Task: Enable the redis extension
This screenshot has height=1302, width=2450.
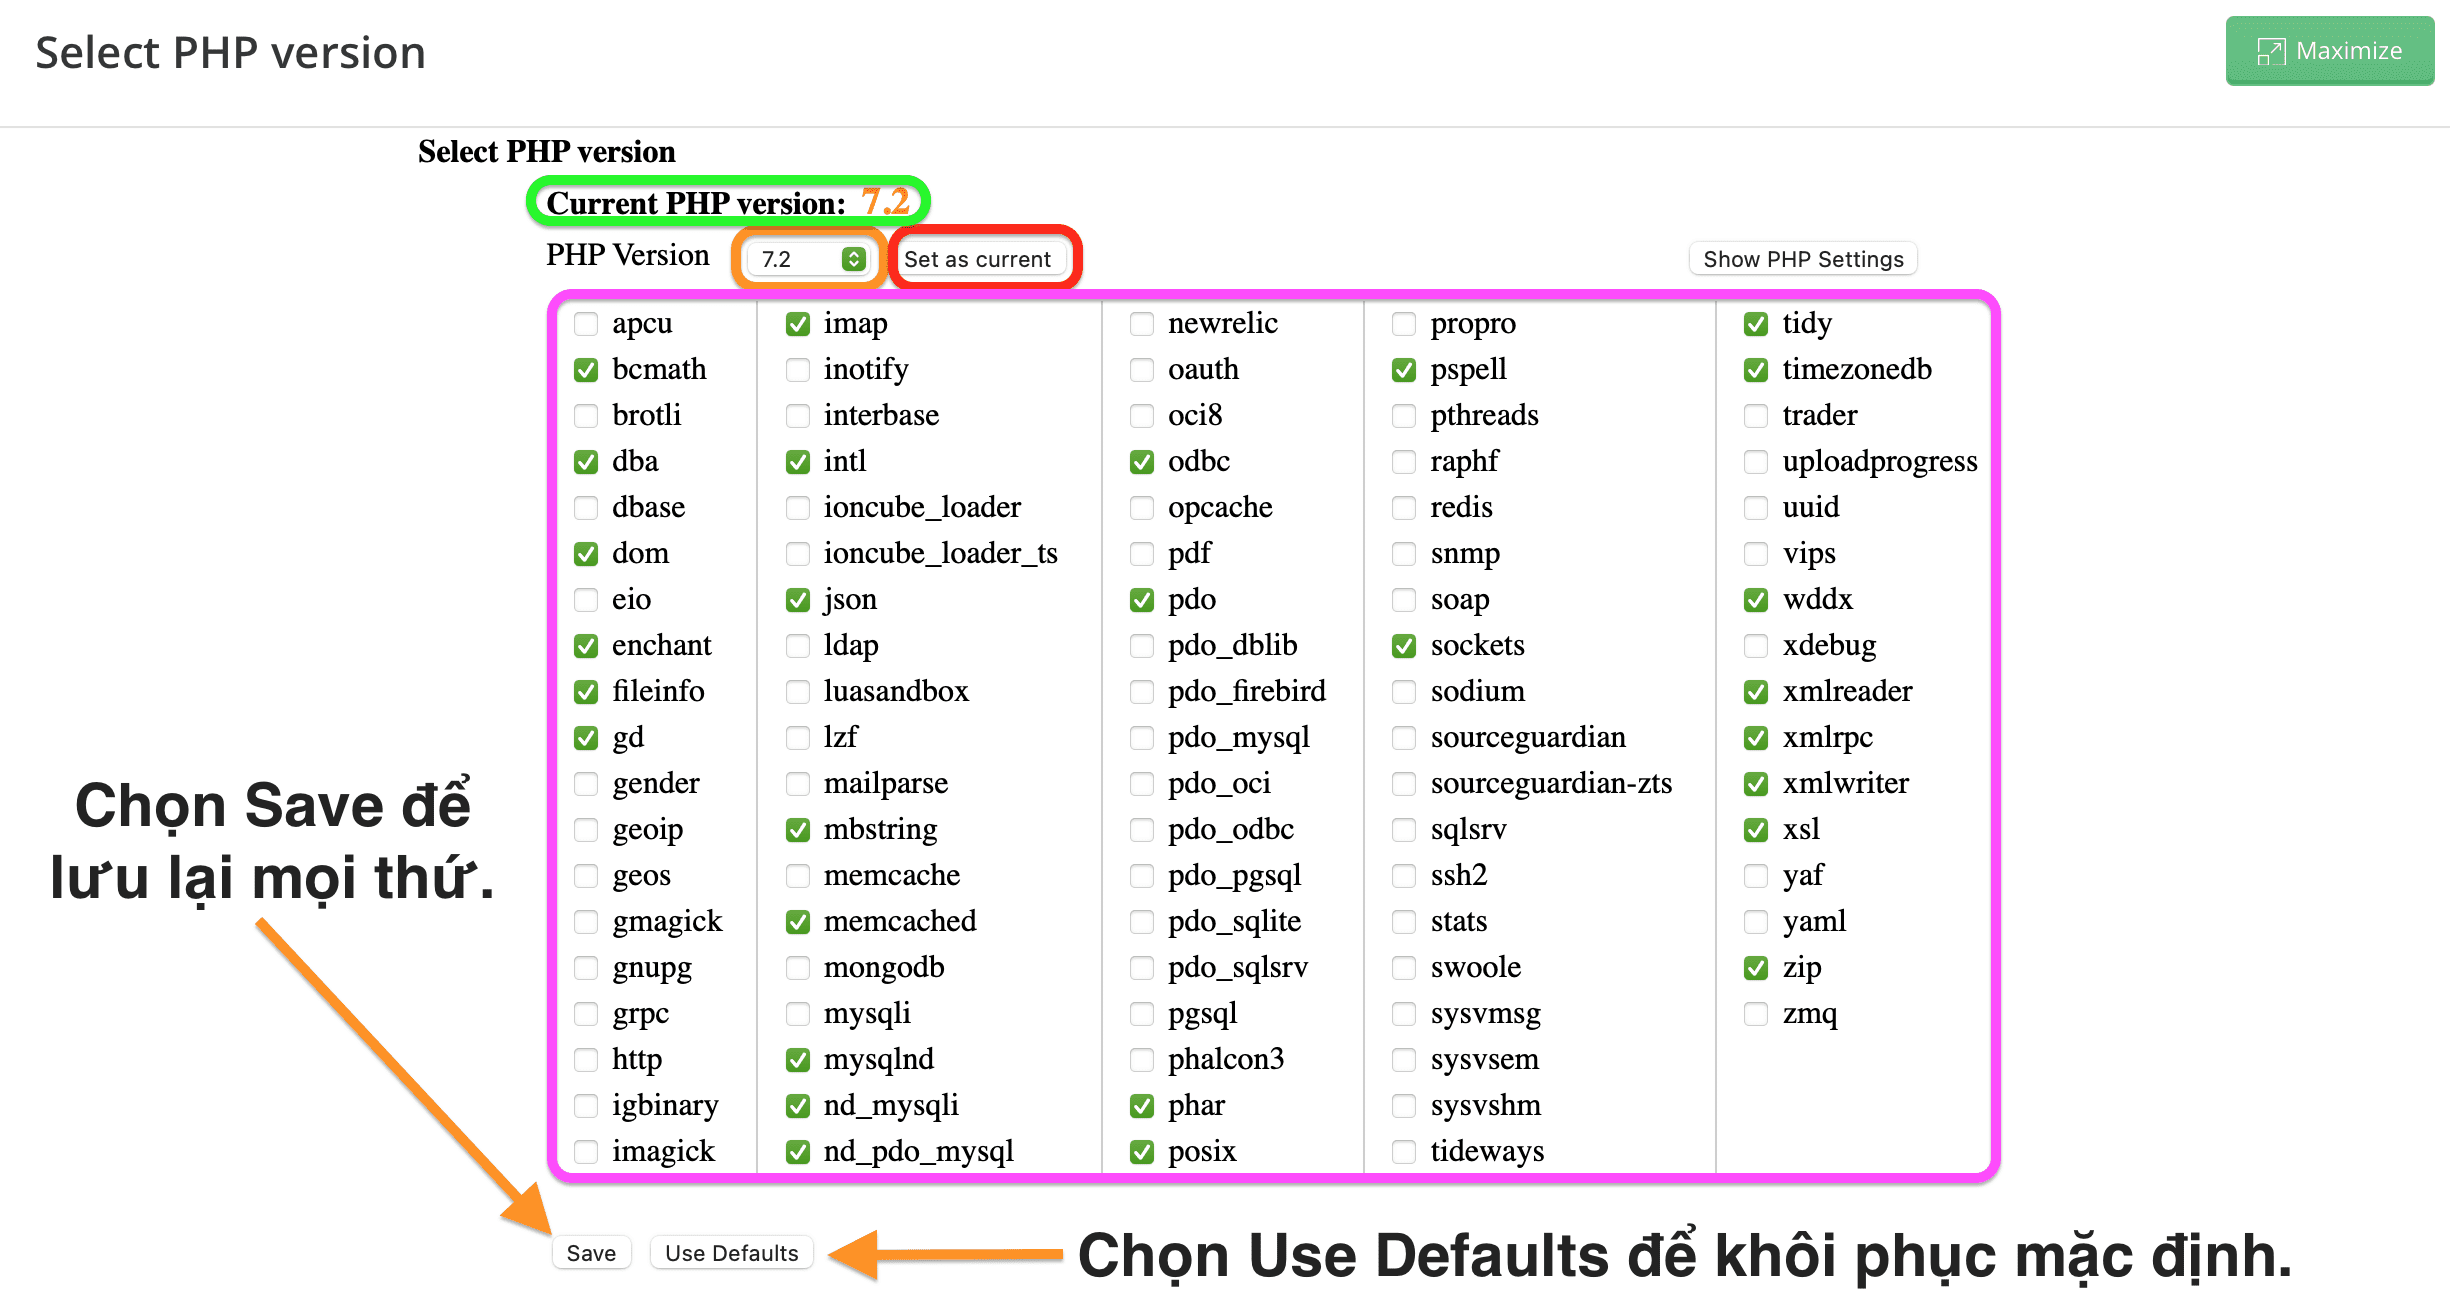Action: click(1402, 505)
